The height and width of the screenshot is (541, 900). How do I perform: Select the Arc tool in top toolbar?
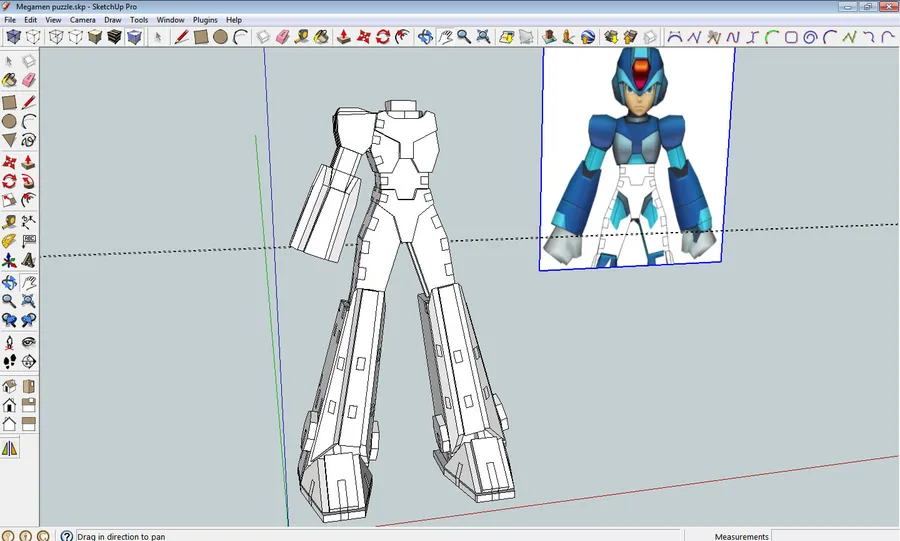(240, 37)
